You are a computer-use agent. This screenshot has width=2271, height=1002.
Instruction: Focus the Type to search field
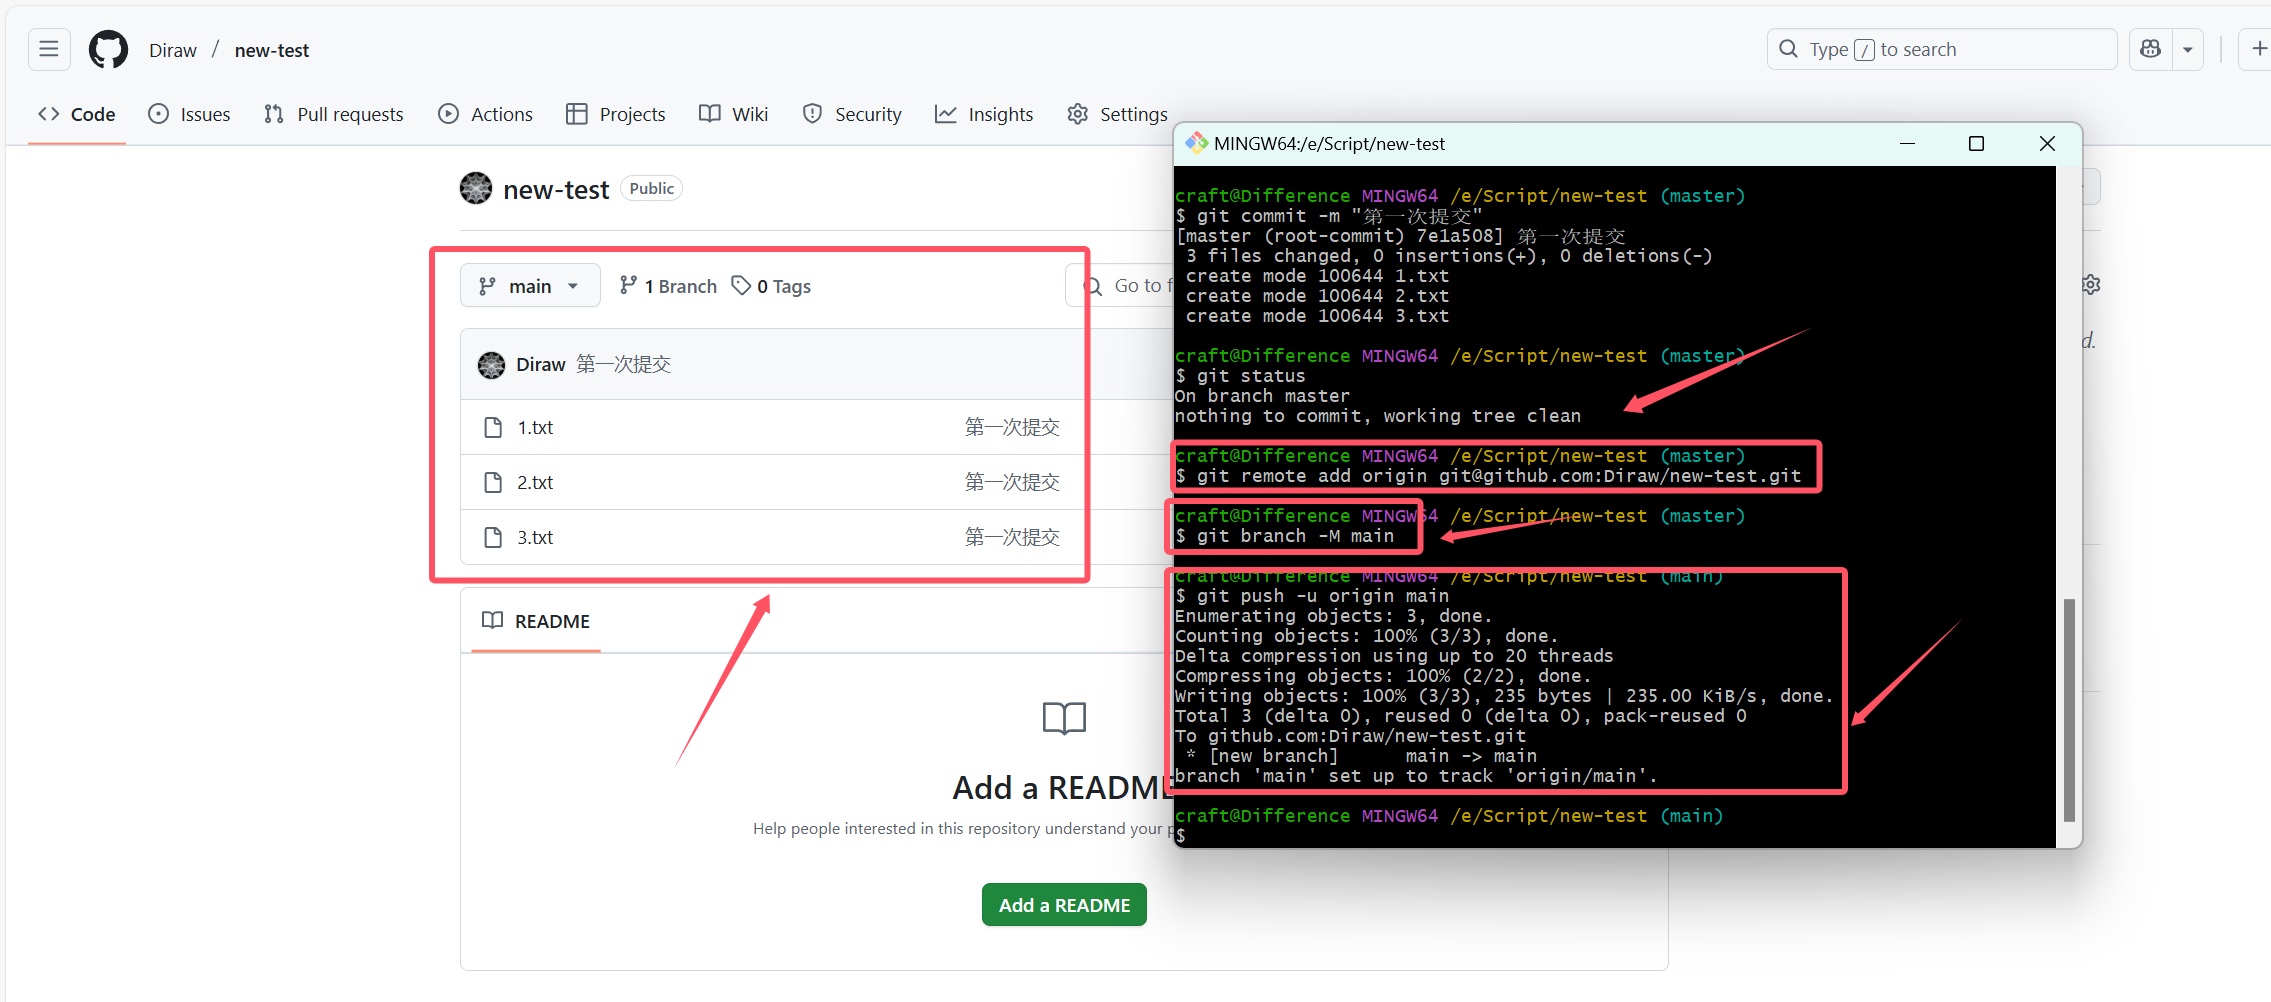(1942, 49)
